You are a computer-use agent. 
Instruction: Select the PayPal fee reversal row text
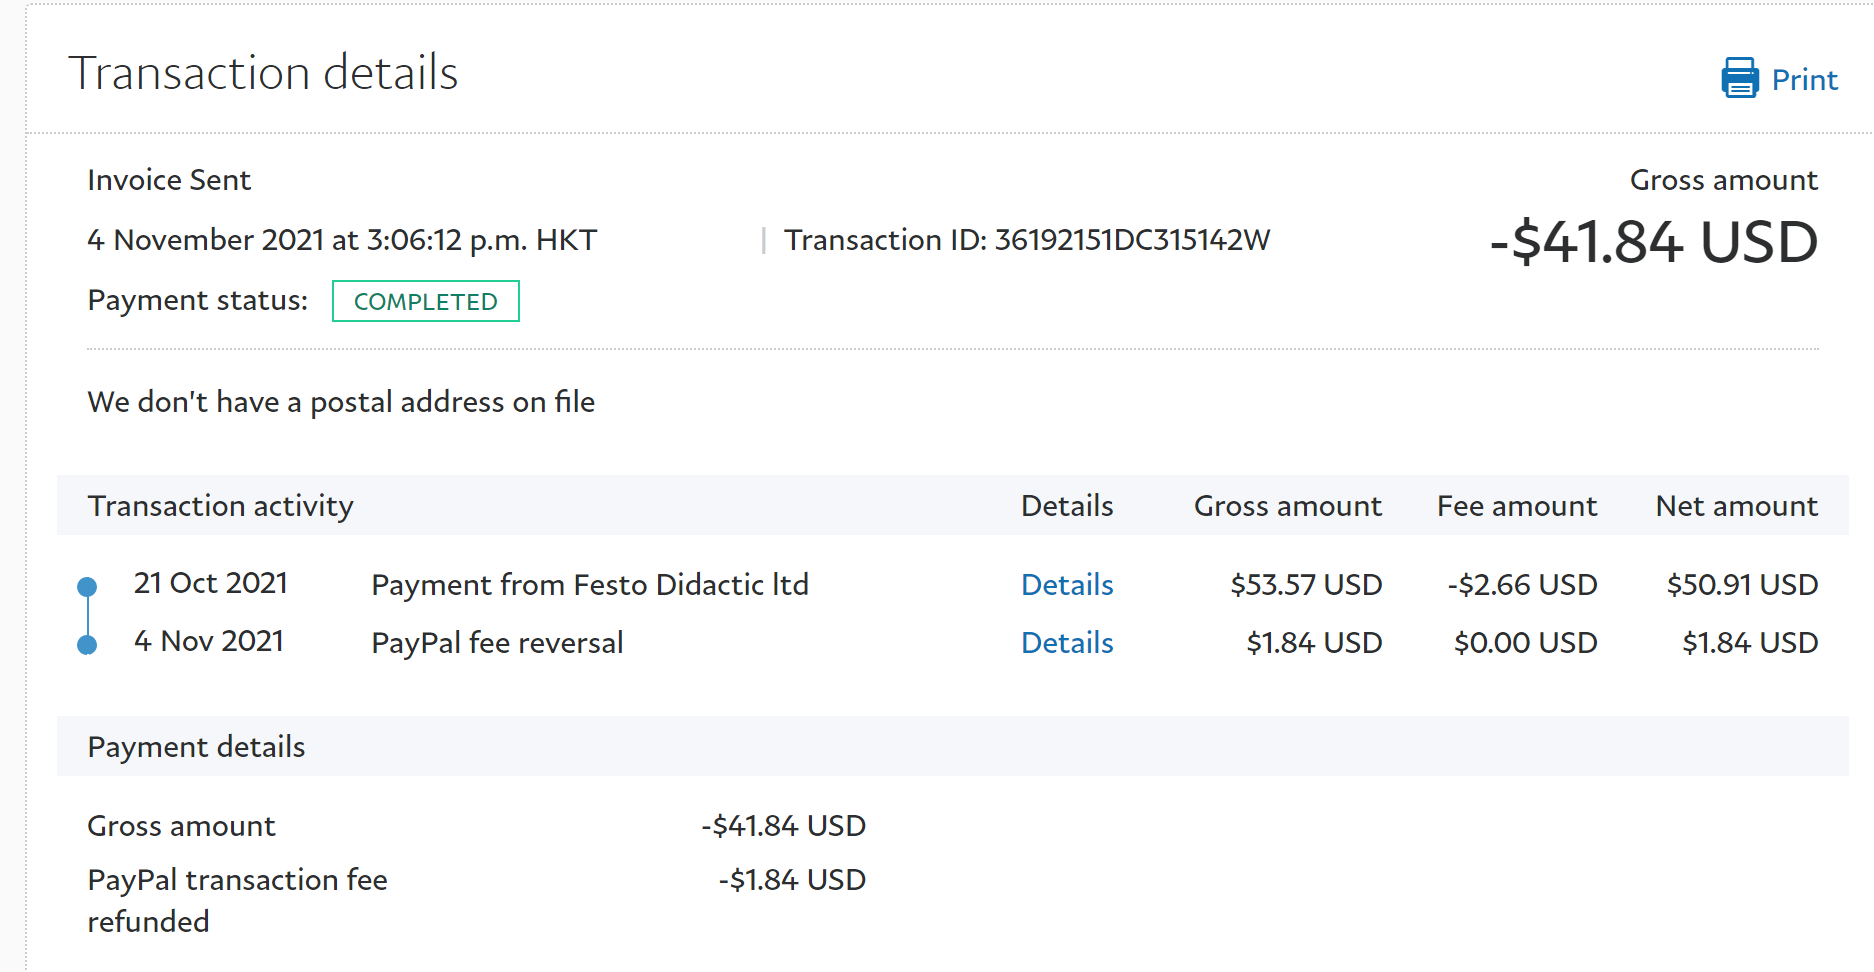[x=497, y=643]
